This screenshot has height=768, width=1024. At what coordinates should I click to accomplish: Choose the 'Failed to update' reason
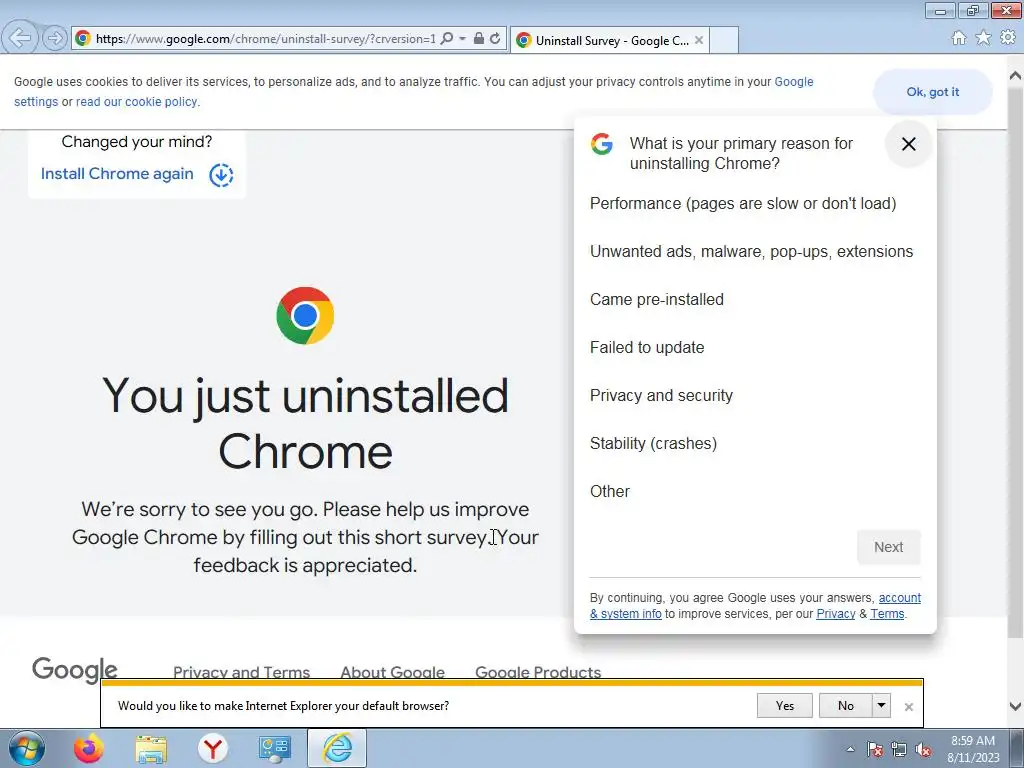point(647,347)
